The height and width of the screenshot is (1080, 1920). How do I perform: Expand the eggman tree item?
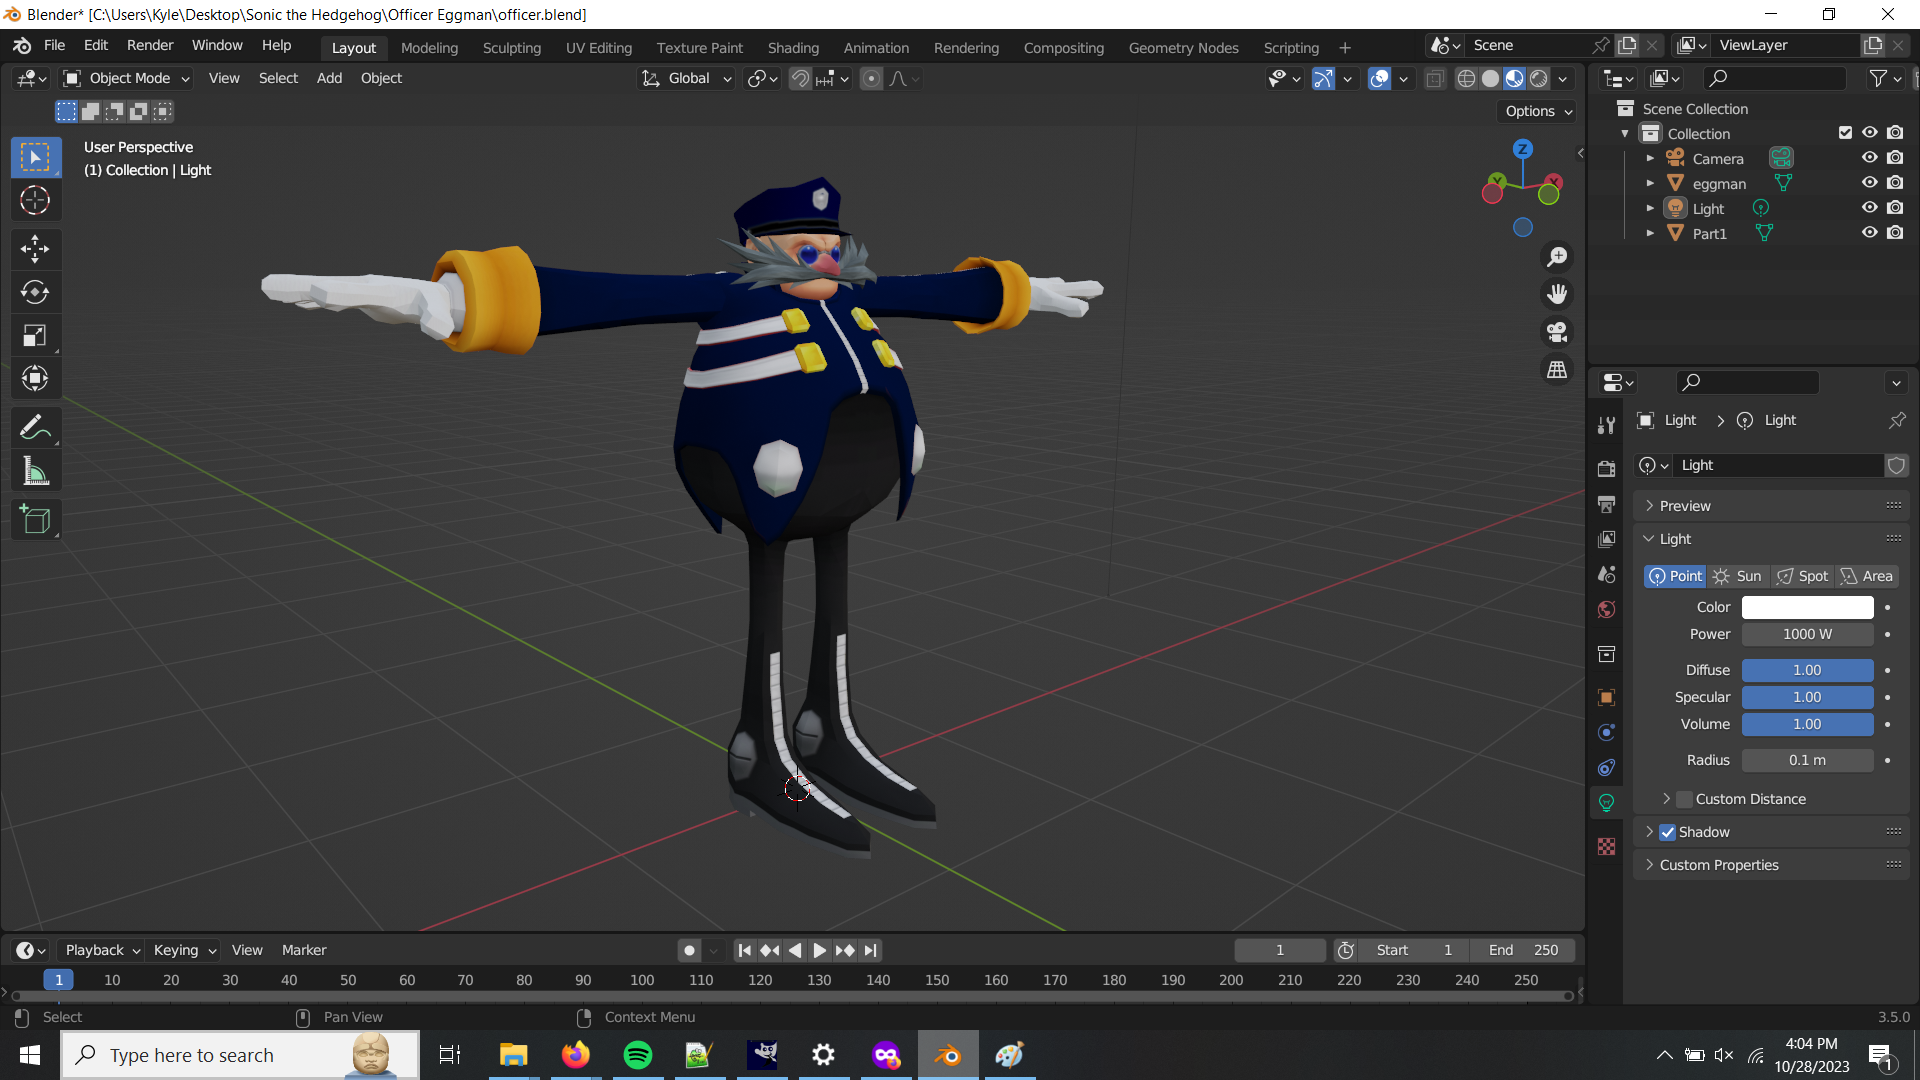(1650, 183)
